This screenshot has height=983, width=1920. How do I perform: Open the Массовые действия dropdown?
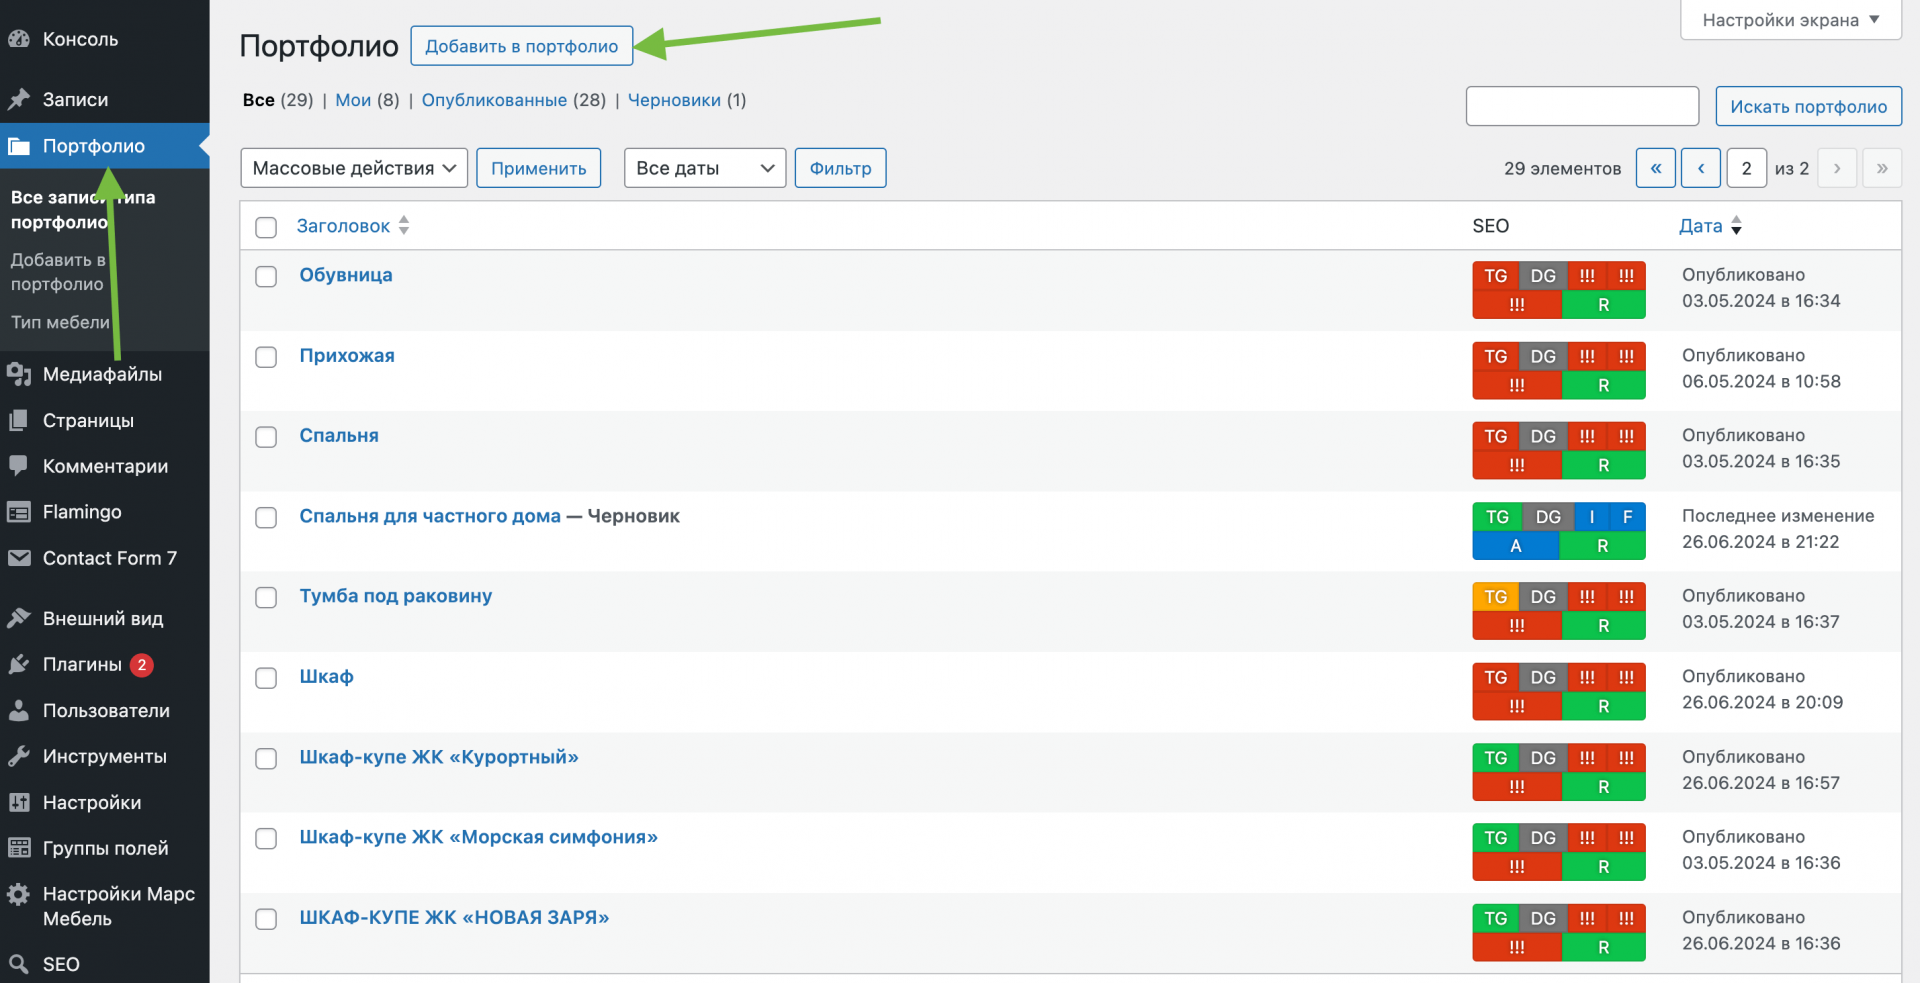[354, 168]
